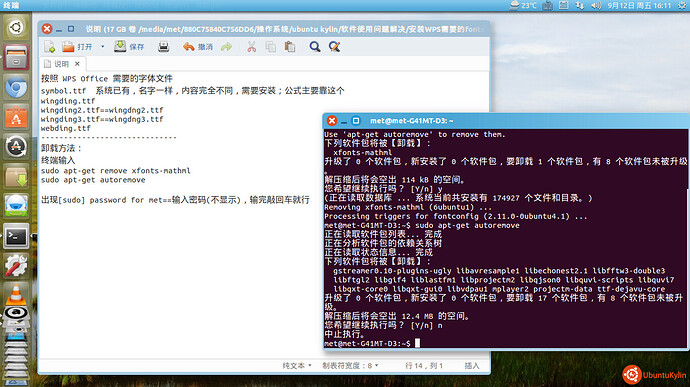Open the system settings wrench-gear icon
Image resolution: width=690 pixels, height=387 pixels.
tap(16, 266)
